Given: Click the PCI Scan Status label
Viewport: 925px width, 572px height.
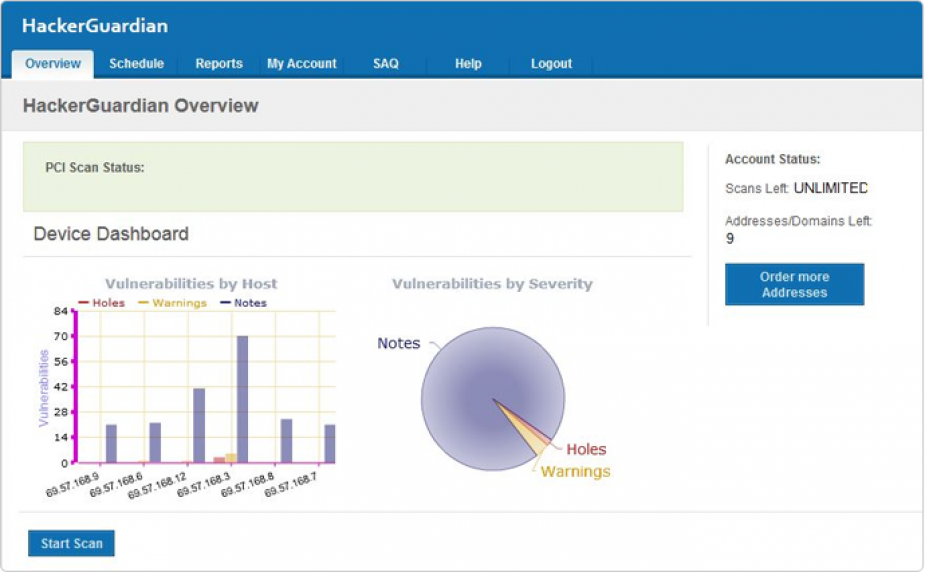Looking at the screenshot, I should (x=95, y=167).
